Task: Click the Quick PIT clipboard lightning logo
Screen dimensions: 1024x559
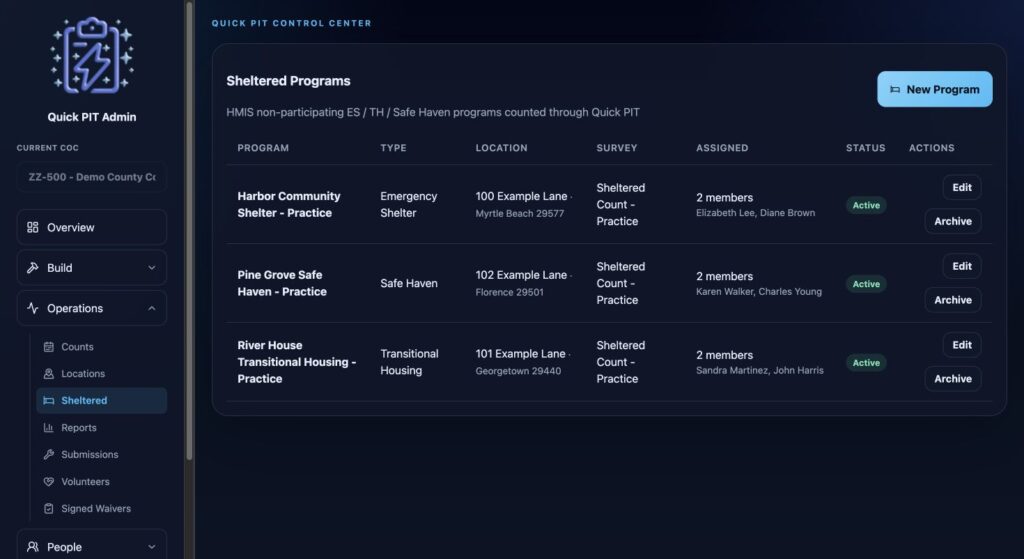Action: pos(91,56)
